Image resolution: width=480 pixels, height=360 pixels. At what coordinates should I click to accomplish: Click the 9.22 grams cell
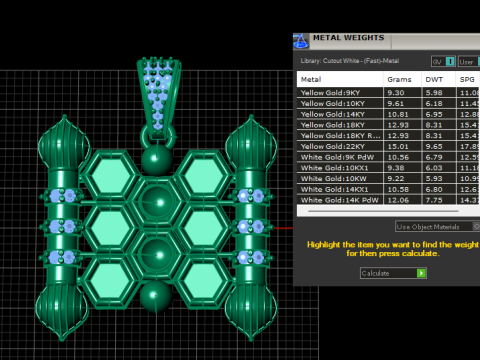(x=402, y=178)
